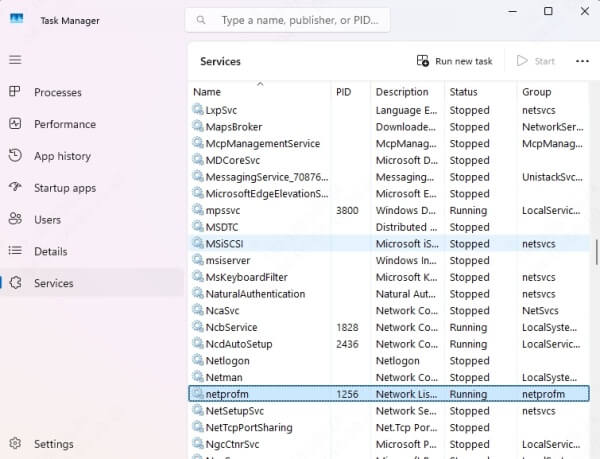Sort services by Status column
600x459 pixels.
[x=463, y=92]
